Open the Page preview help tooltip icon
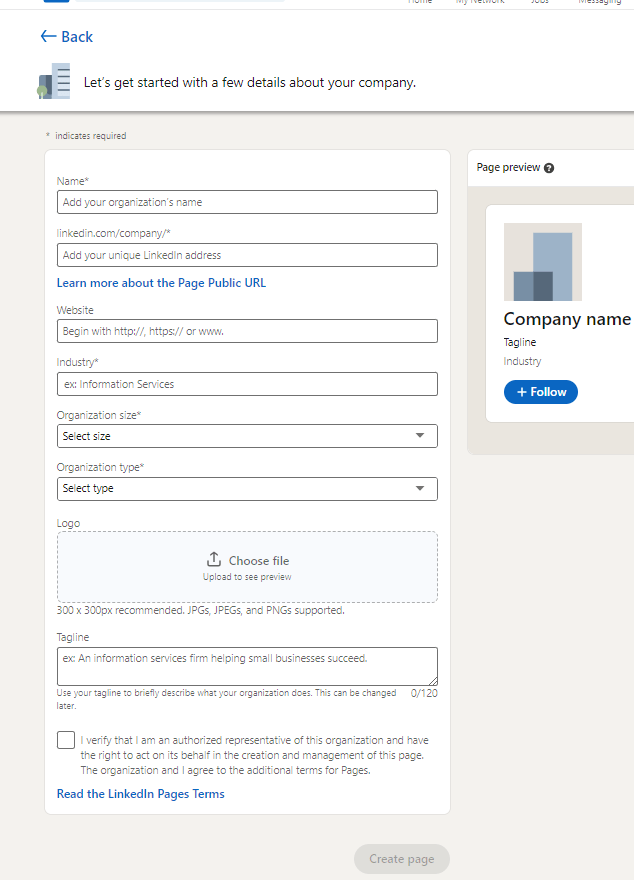 click(548, 167)
